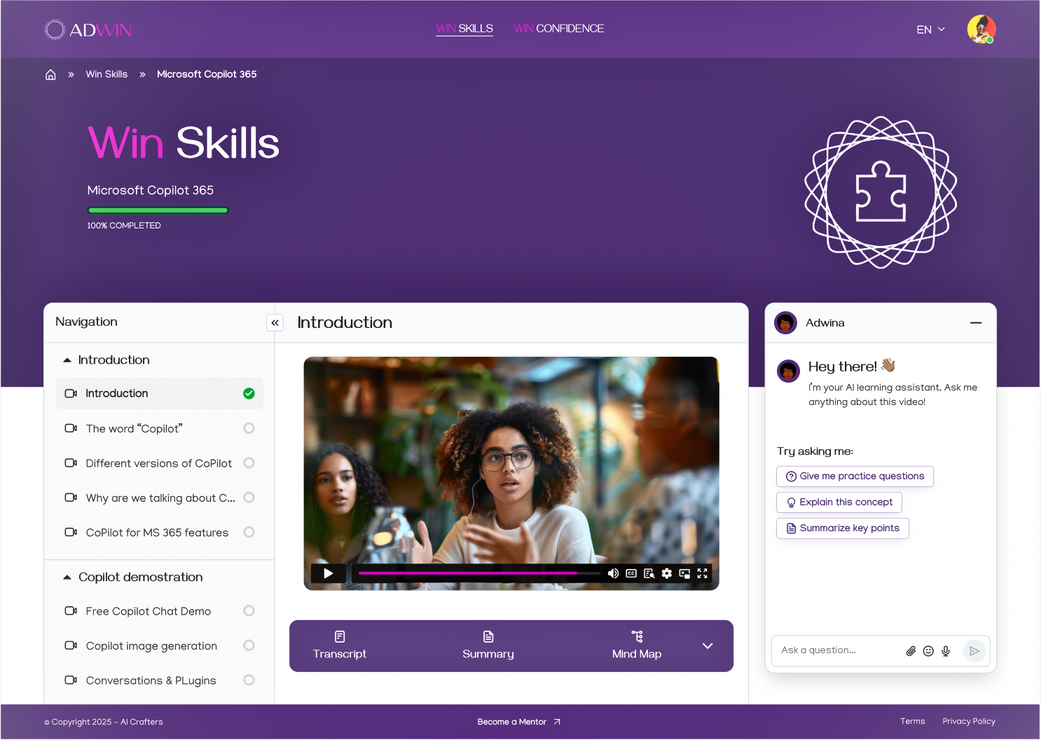The height and width of the screenshot is (740, 1041).
Task: Attach a file with paperclip icon
Action: (911, 651)
